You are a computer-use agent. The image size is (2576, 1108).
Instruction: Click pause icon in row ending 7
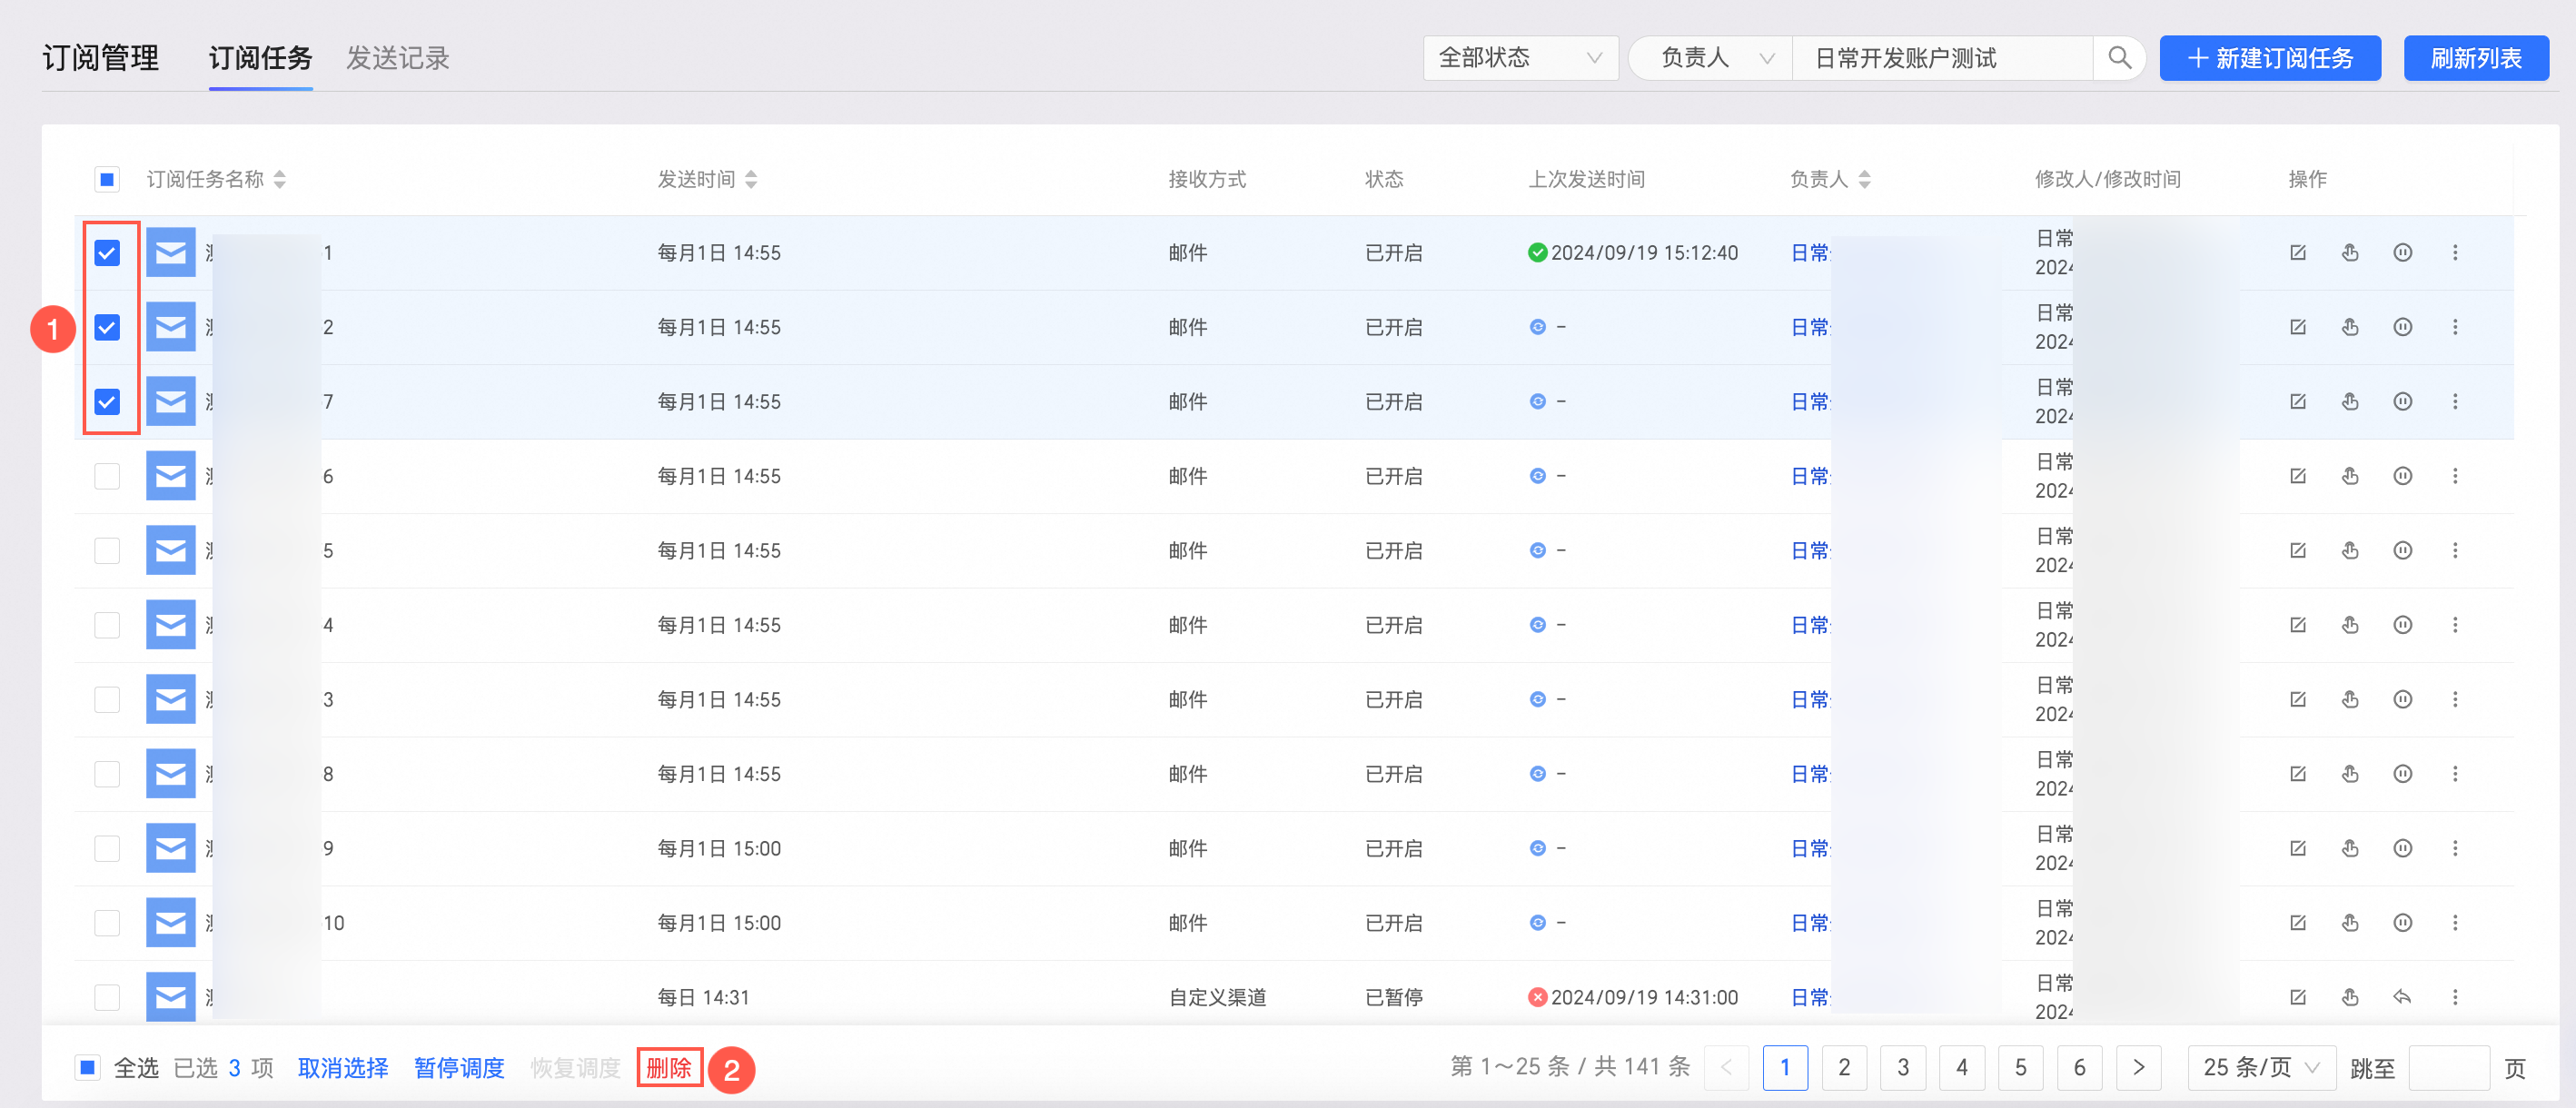click(x=2402, y=402)
